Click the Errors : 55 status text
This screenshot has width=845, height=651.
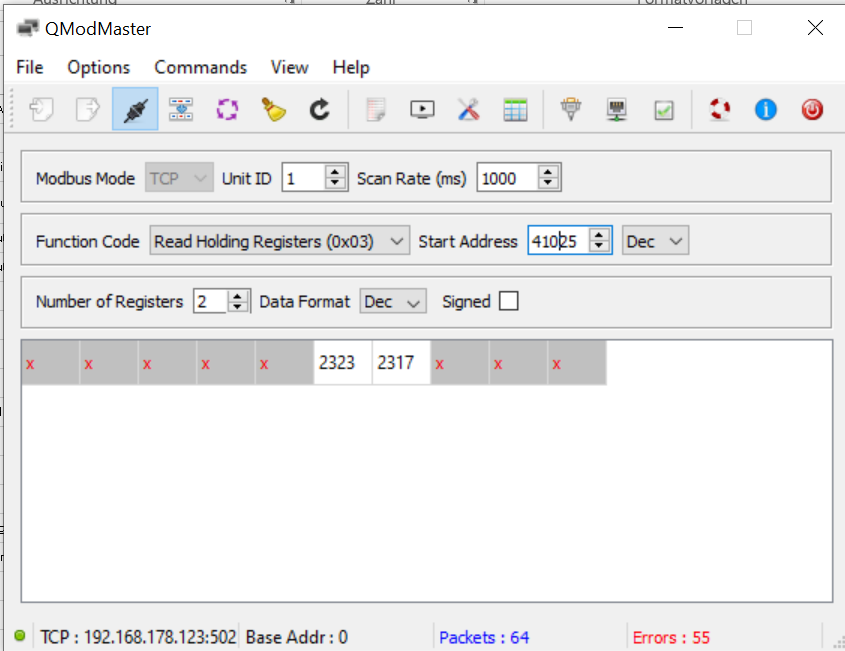point(671,638)
